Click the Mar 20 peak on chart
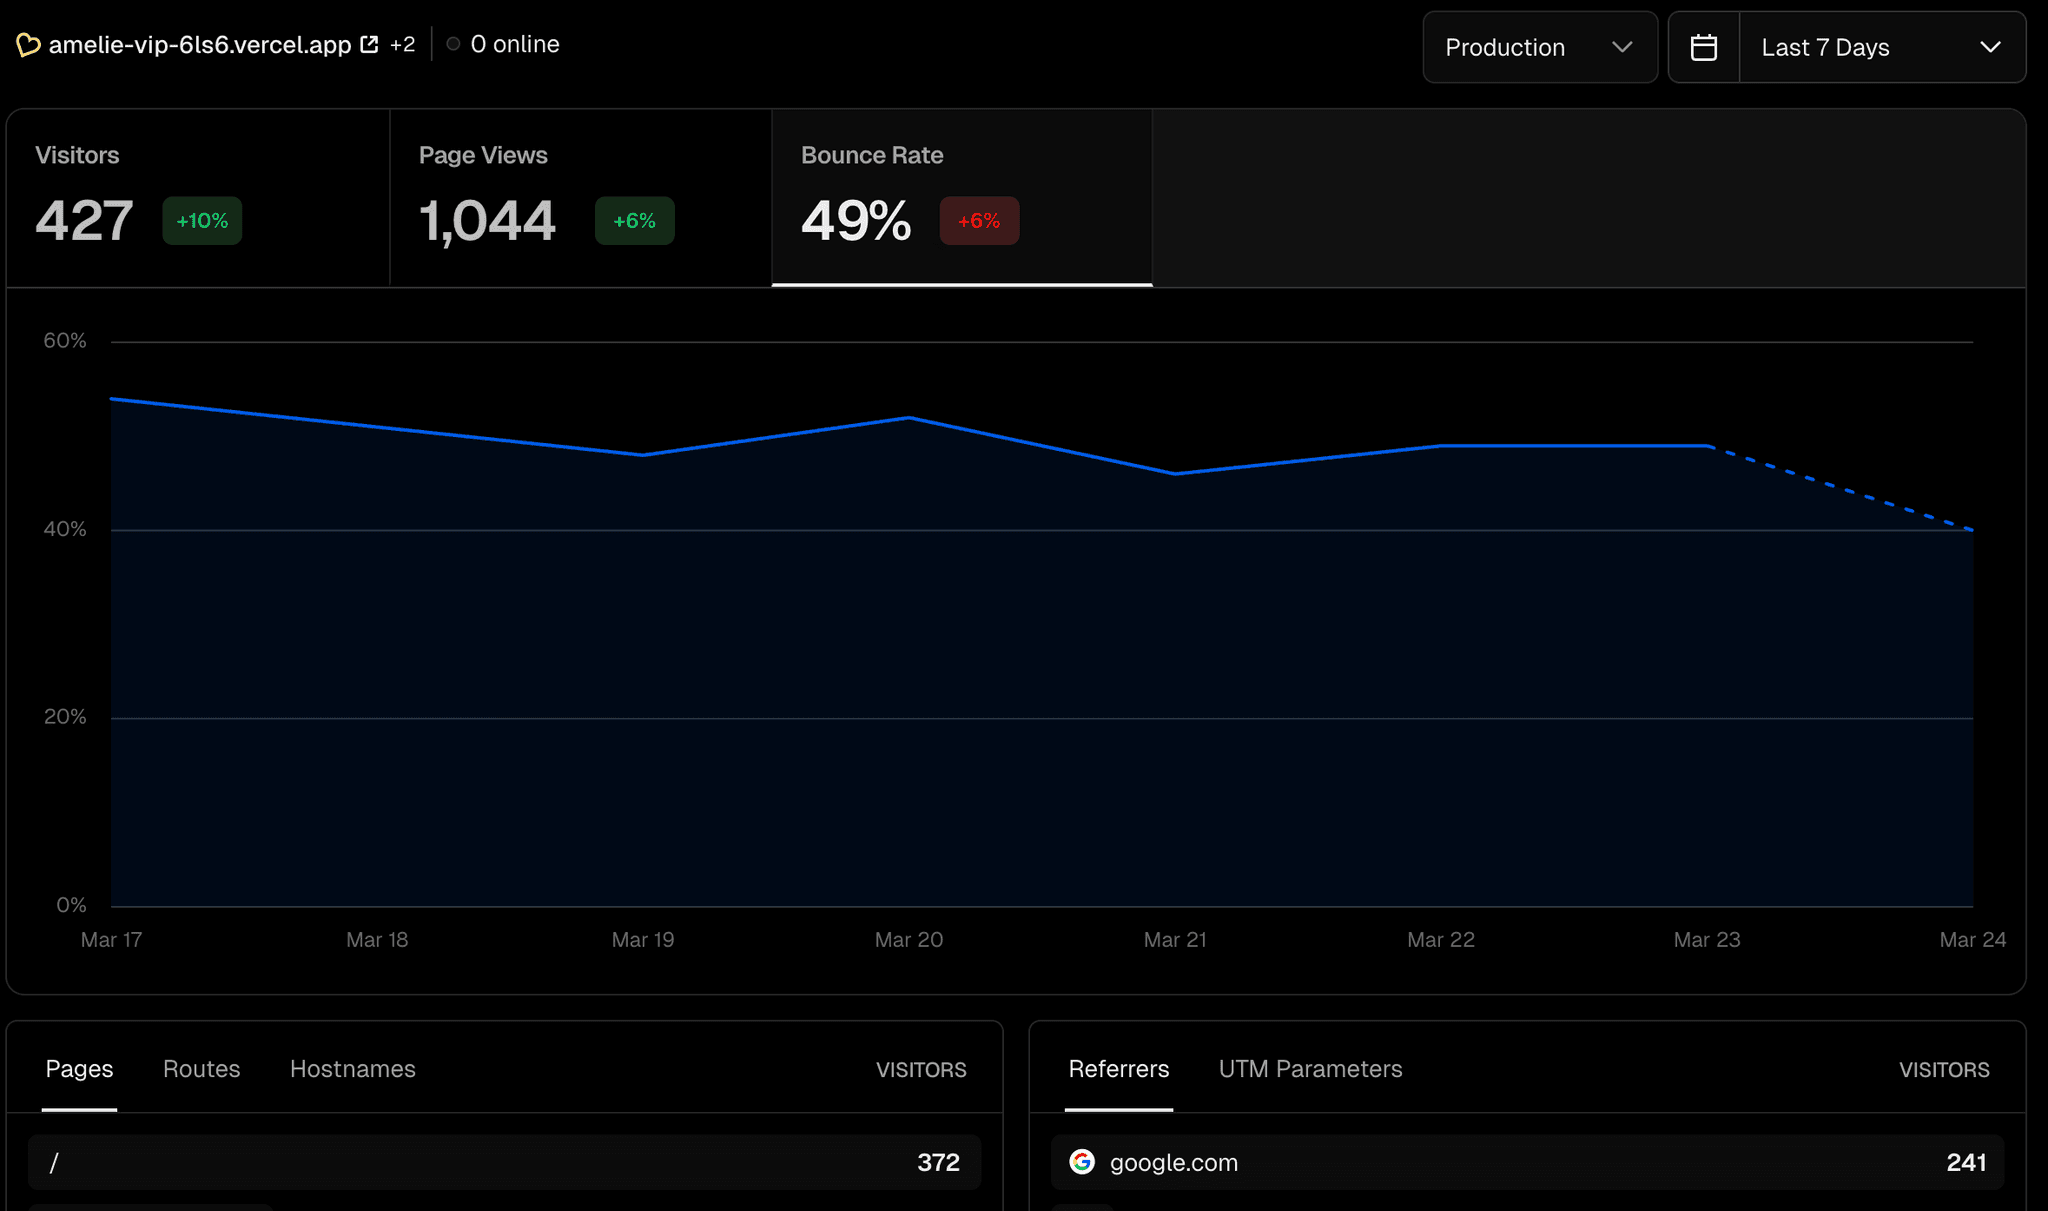This screenshot has height=1211, width=2048. pyautogui.click(x=909, y=418)
